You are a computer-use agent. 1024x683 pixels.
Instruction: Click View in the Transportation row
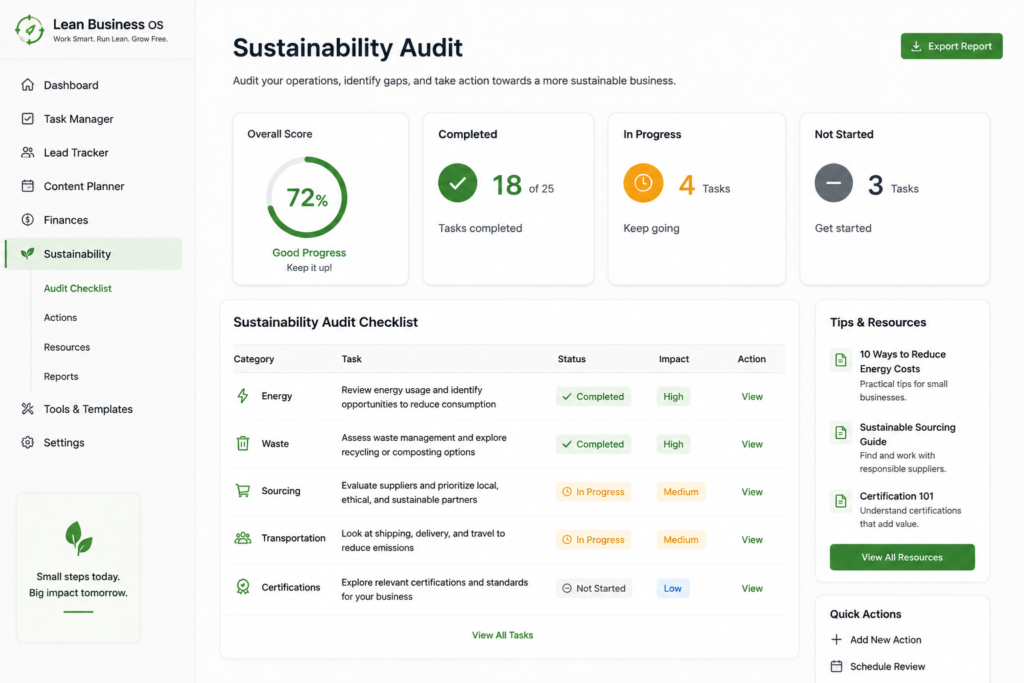[752, 539]
